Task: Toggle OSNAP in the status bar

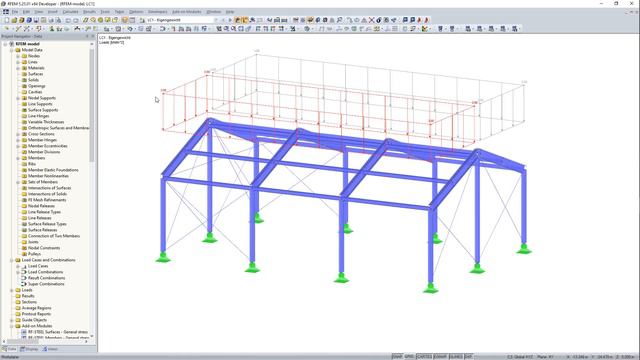Action: pyautogui.click(x=440, y=357)
